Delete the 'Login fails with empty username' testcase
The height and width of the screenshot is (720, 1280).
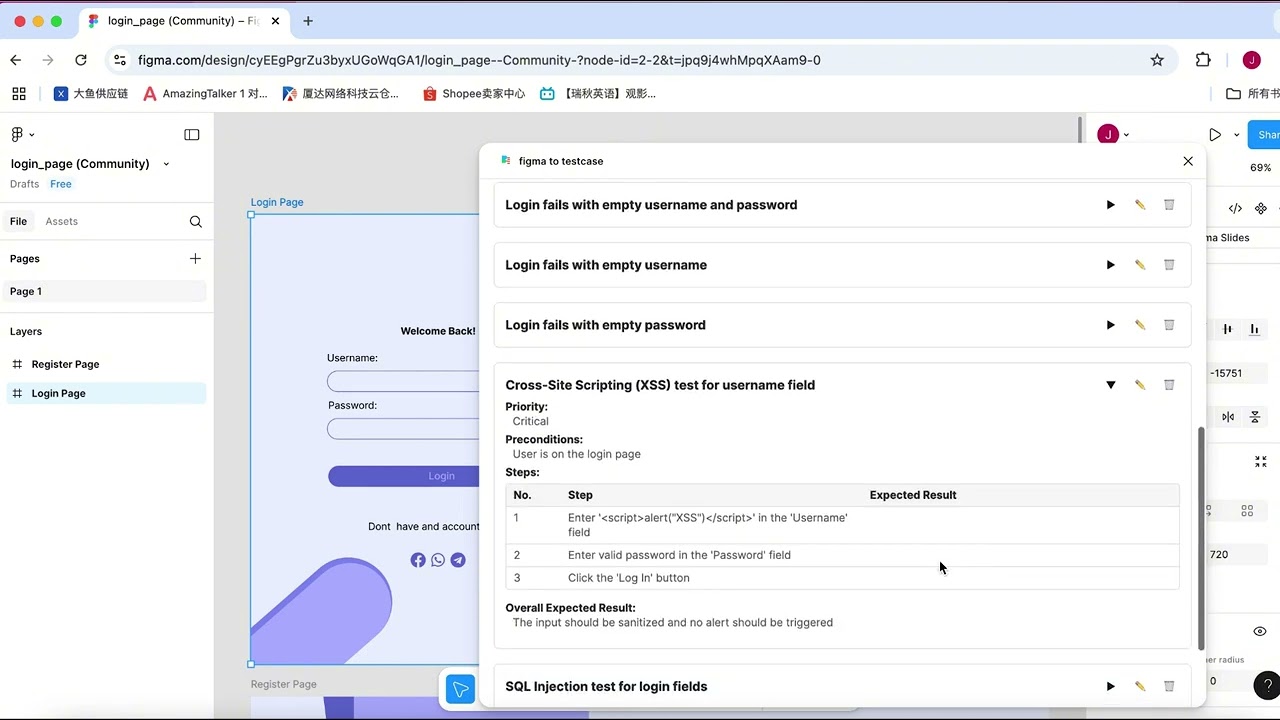(1169, 265)
